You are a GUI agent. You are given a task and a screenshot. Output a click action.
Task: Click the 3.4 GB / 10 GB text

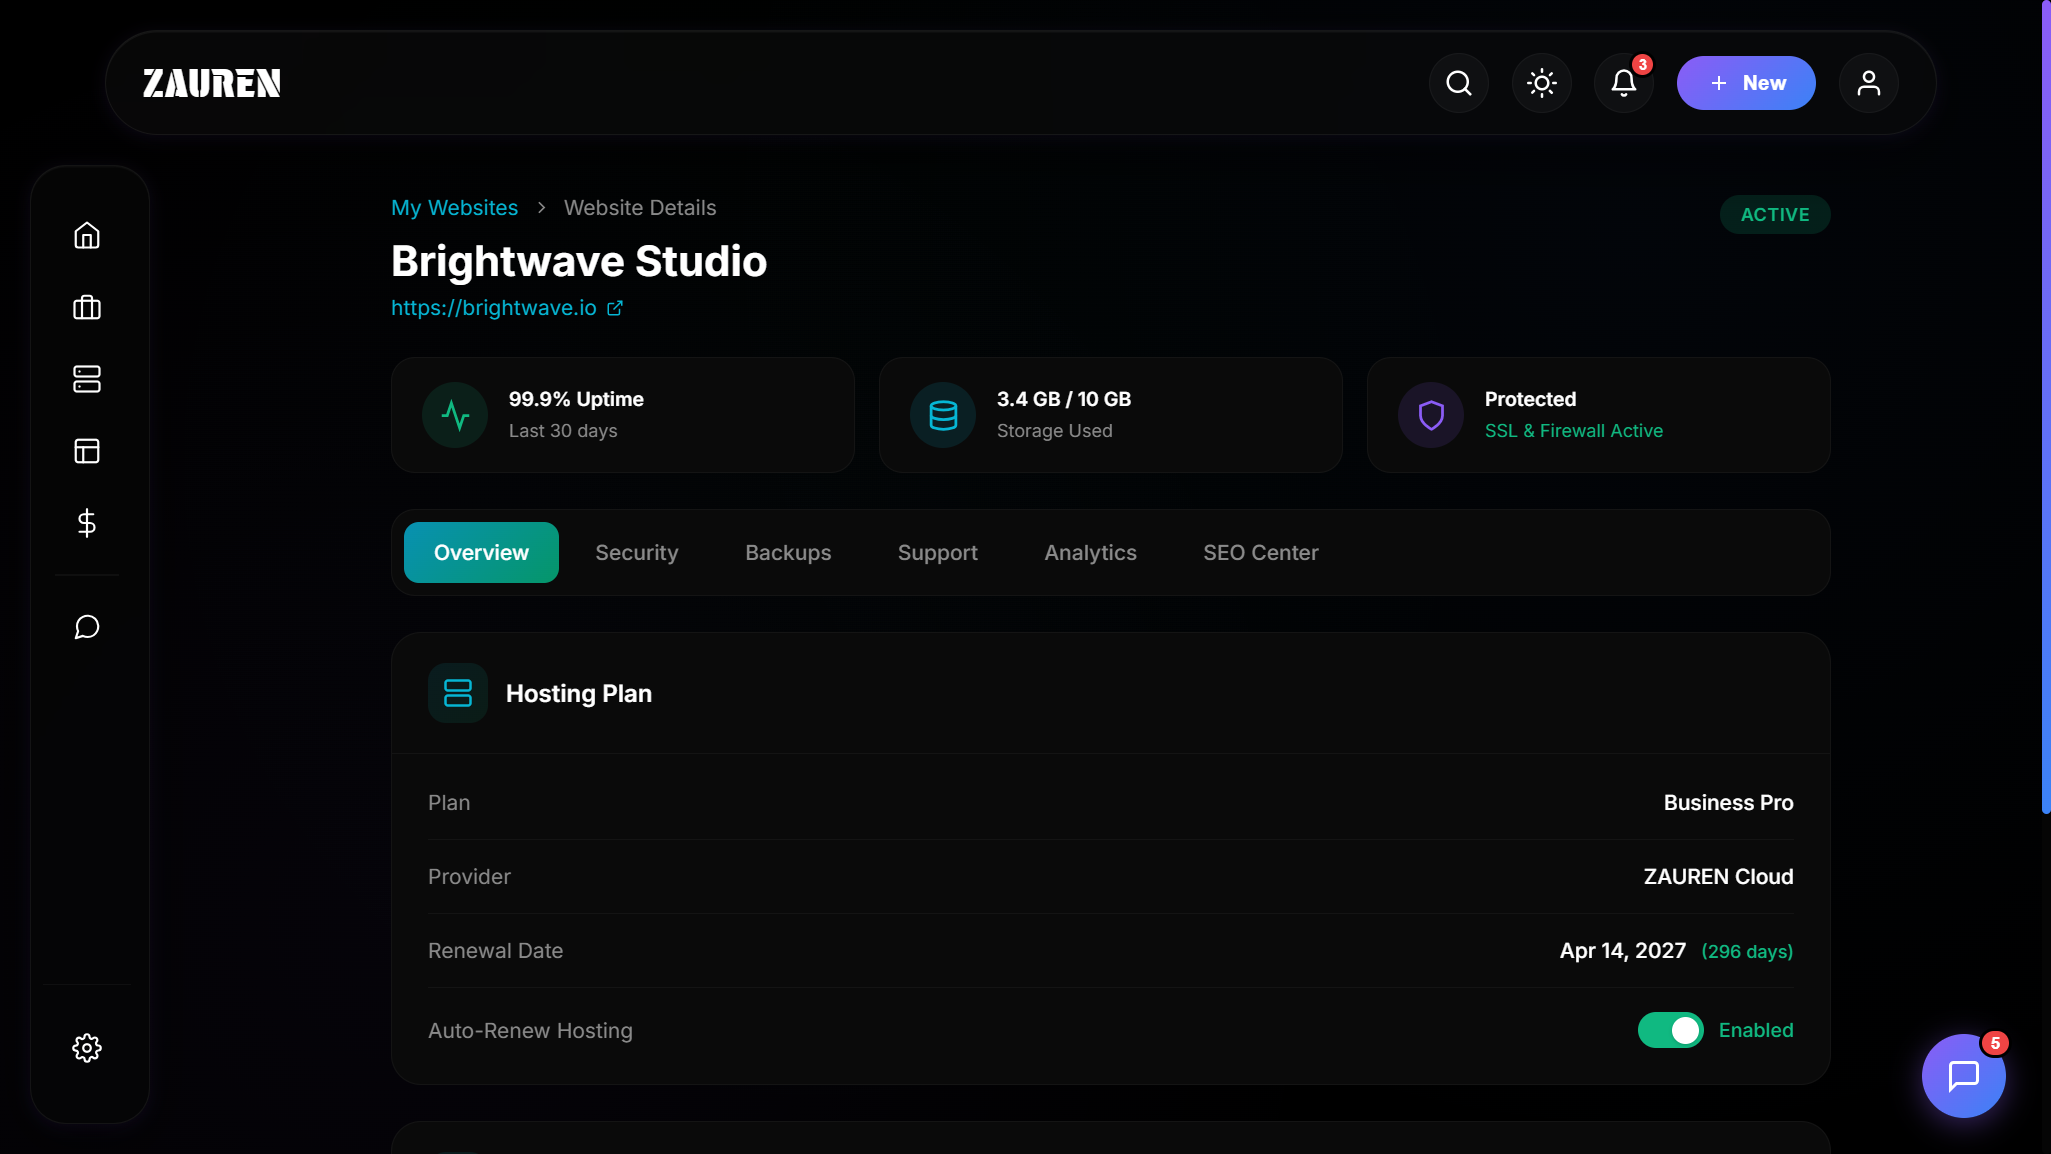click(1064, 399)
